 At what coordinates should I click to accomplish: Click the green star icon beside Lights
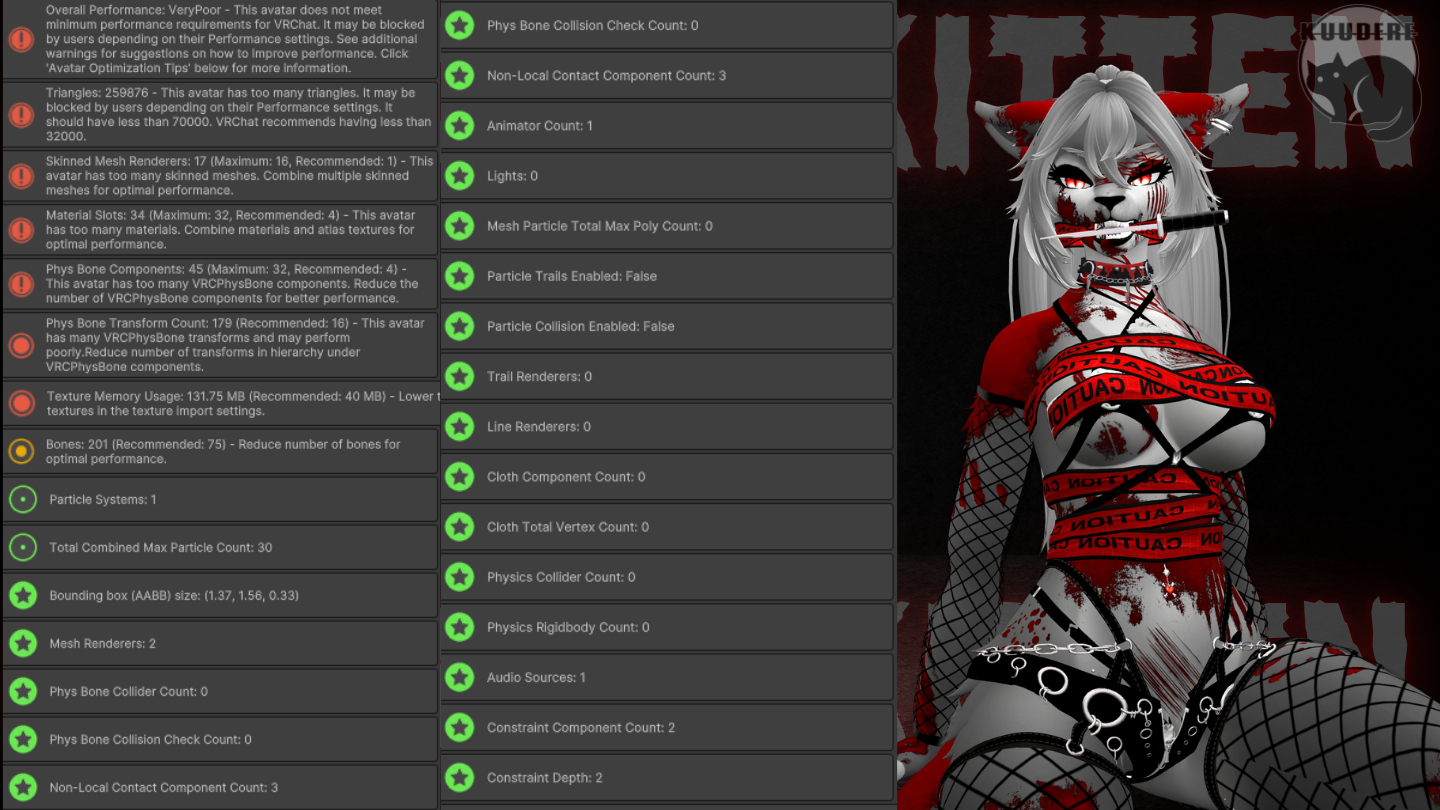point(459,176)
